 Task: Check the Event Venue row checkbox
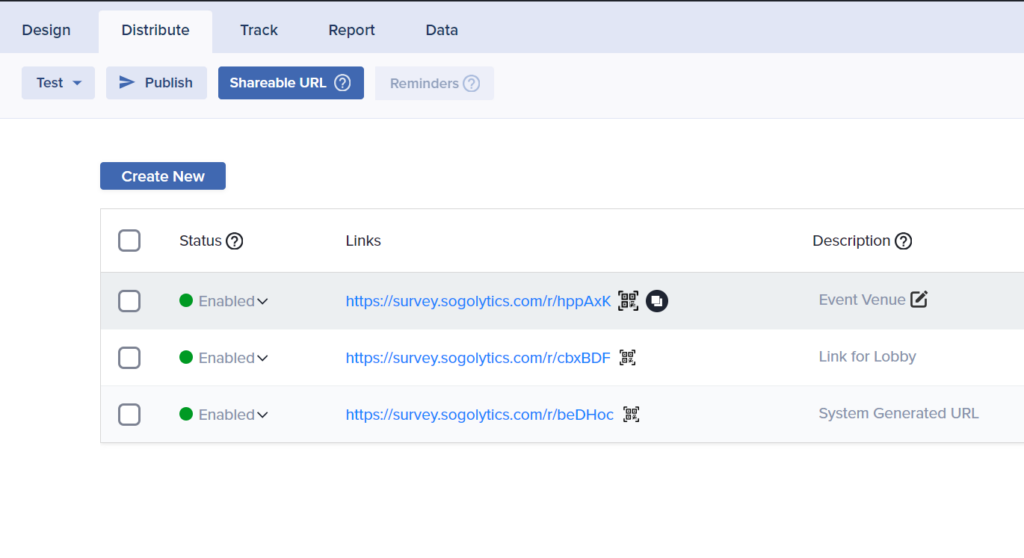coord(129,301)
